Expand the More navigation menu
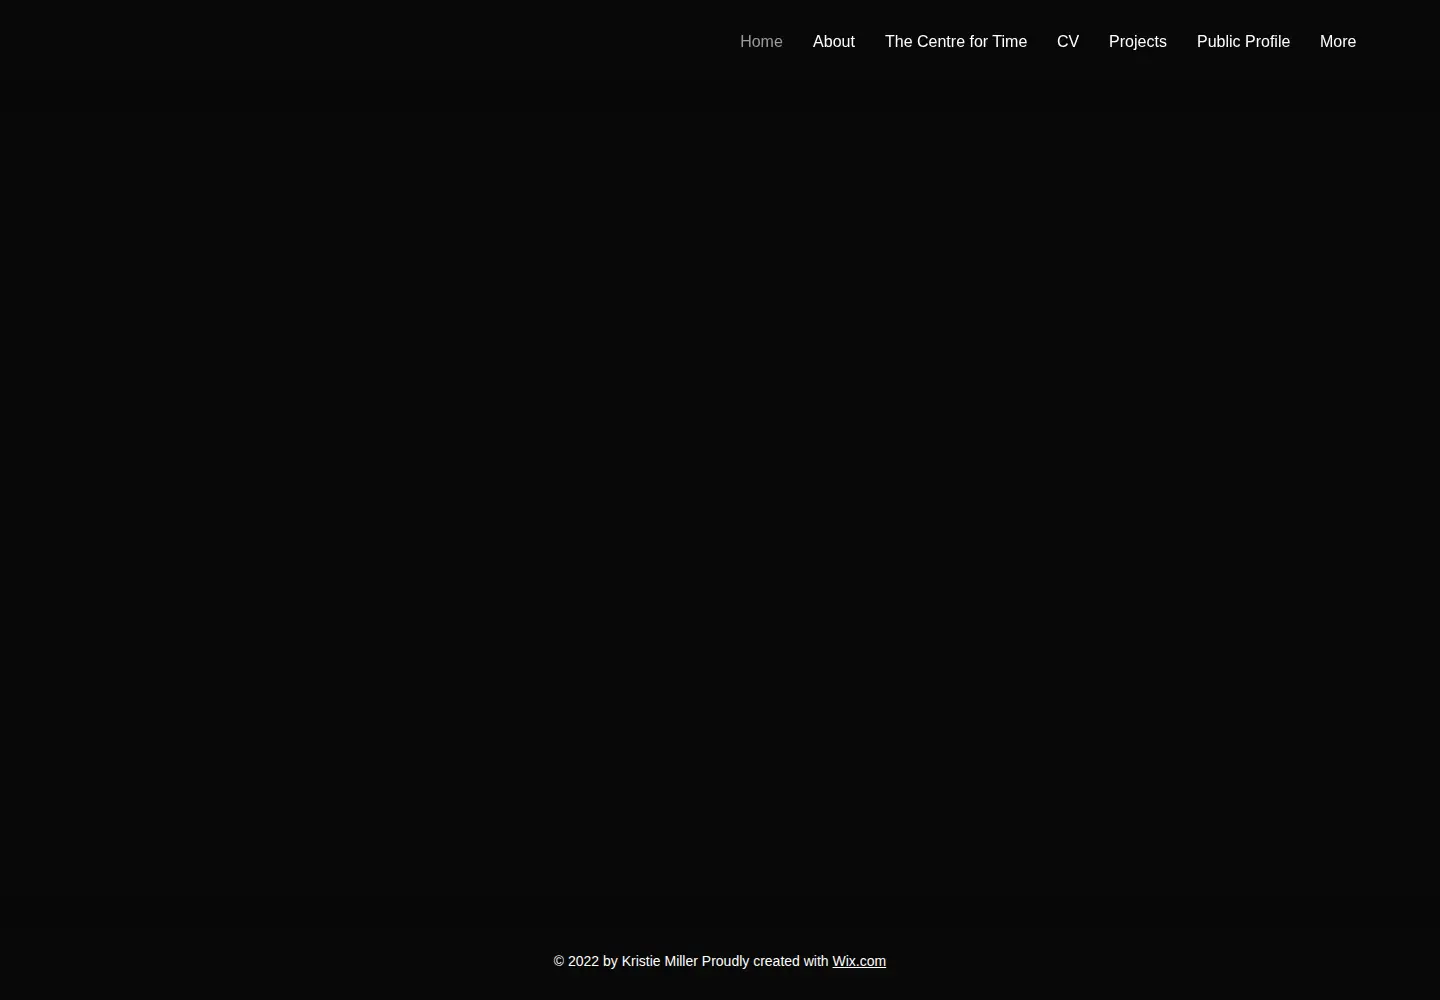 pos(1338,42)
